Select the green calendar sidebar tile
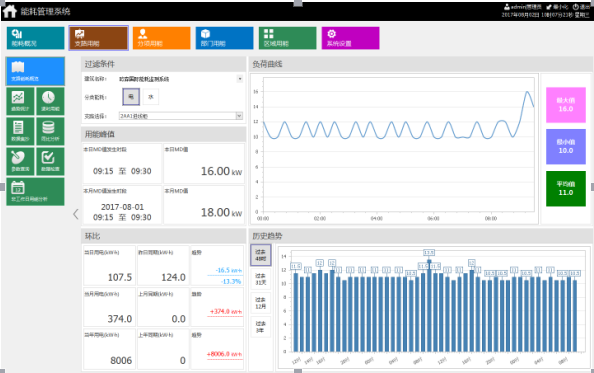Viewport: 594px width, 373px height. point(35,192)
